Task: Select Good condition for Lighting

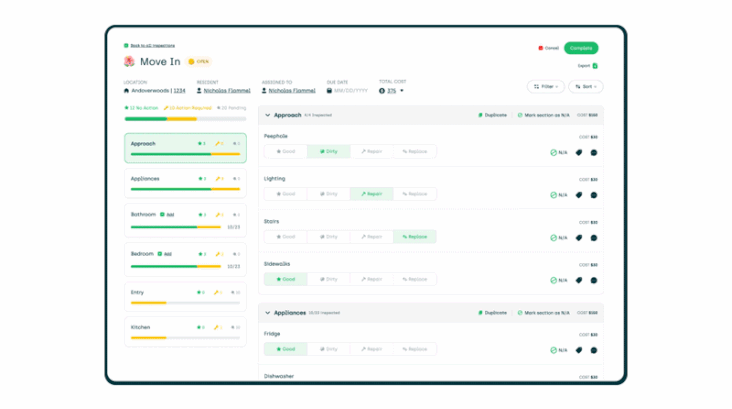Action: [286, 194]
